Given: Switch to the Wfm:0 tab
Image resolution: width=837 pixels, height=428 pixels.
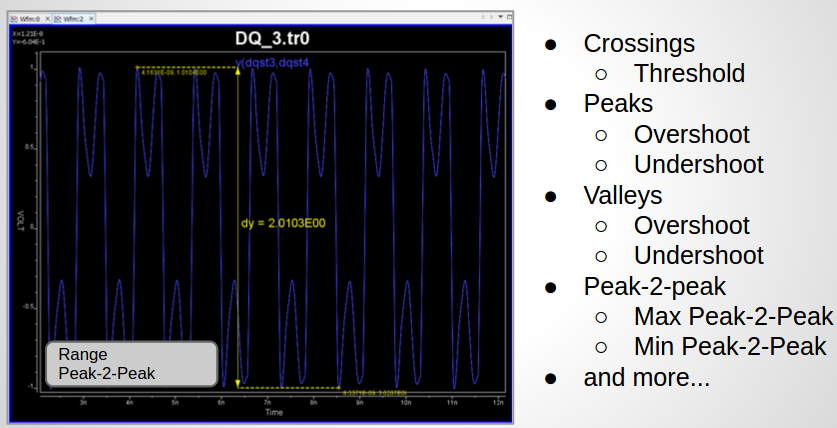Looking at the screenshot, I should point(29,19).
